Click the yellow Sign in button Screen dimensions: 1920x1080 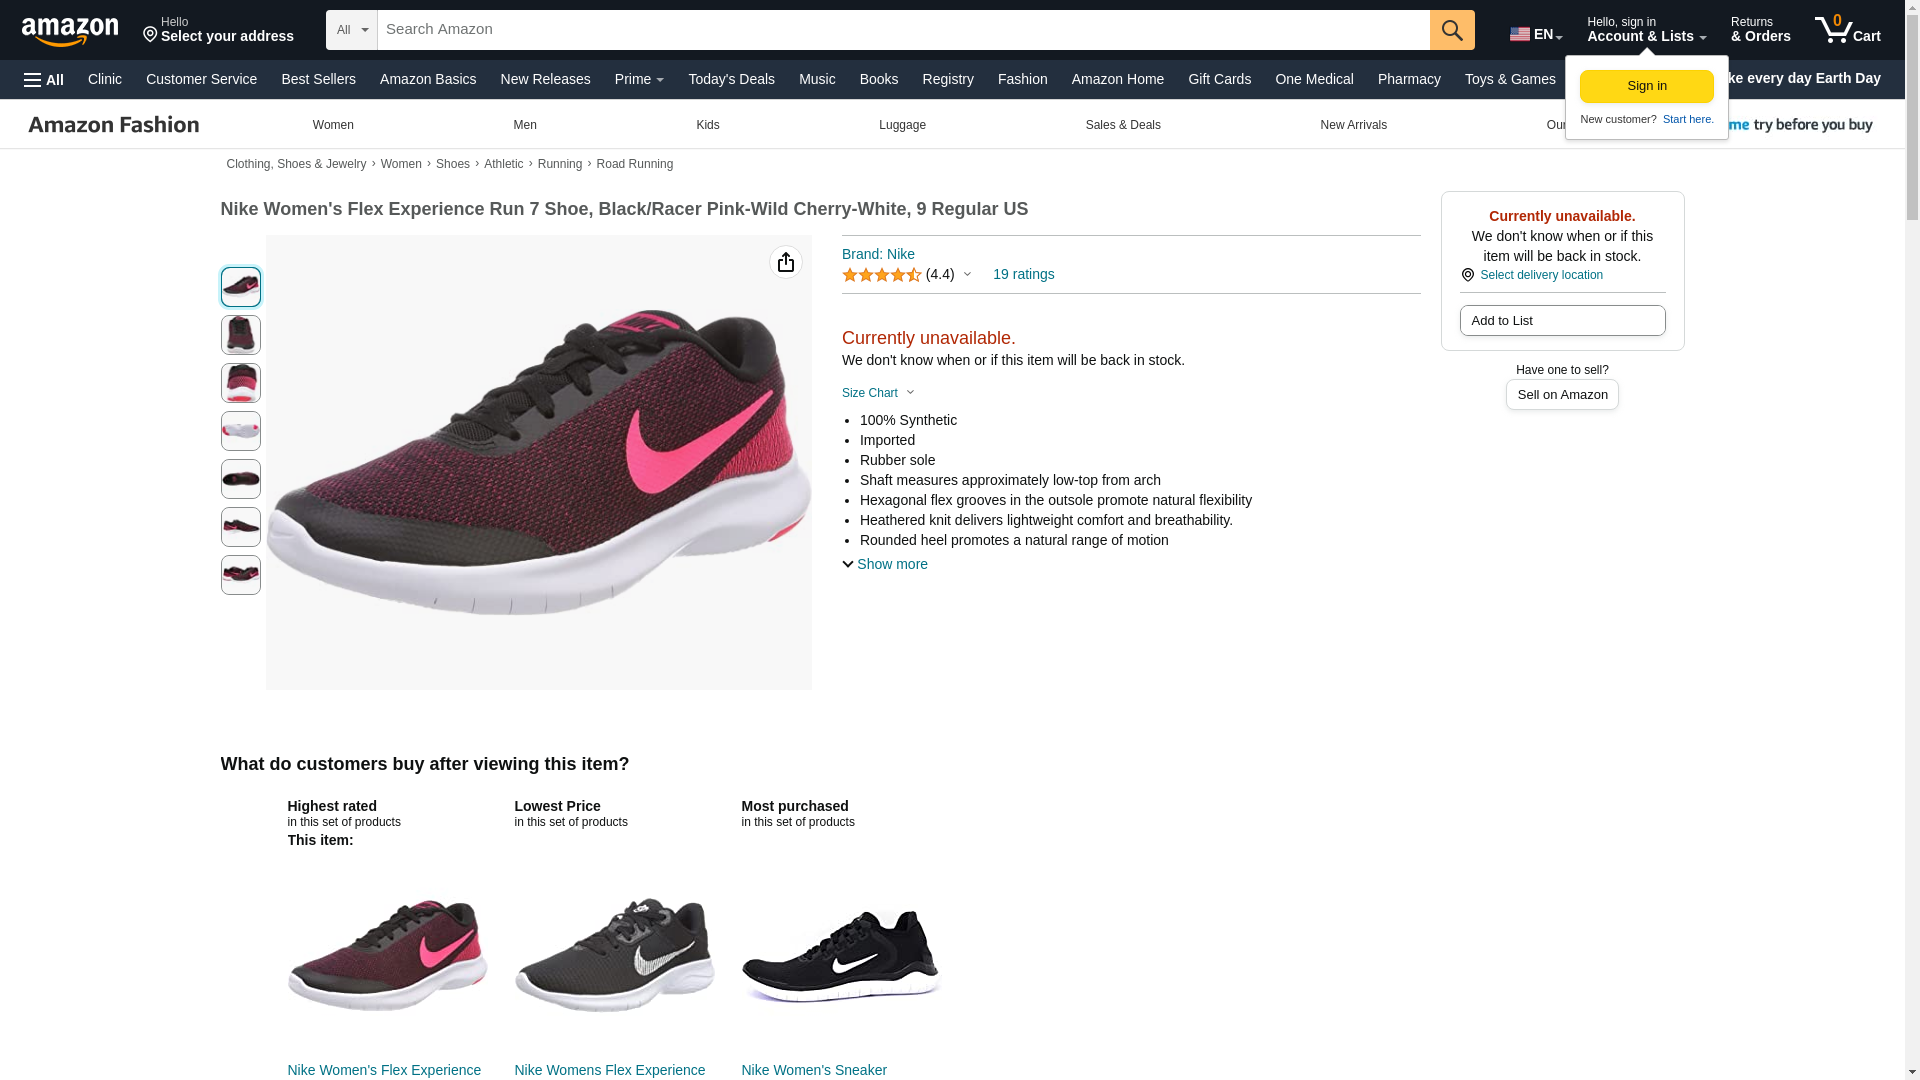pyautogui.click(x=1645, y=86)
